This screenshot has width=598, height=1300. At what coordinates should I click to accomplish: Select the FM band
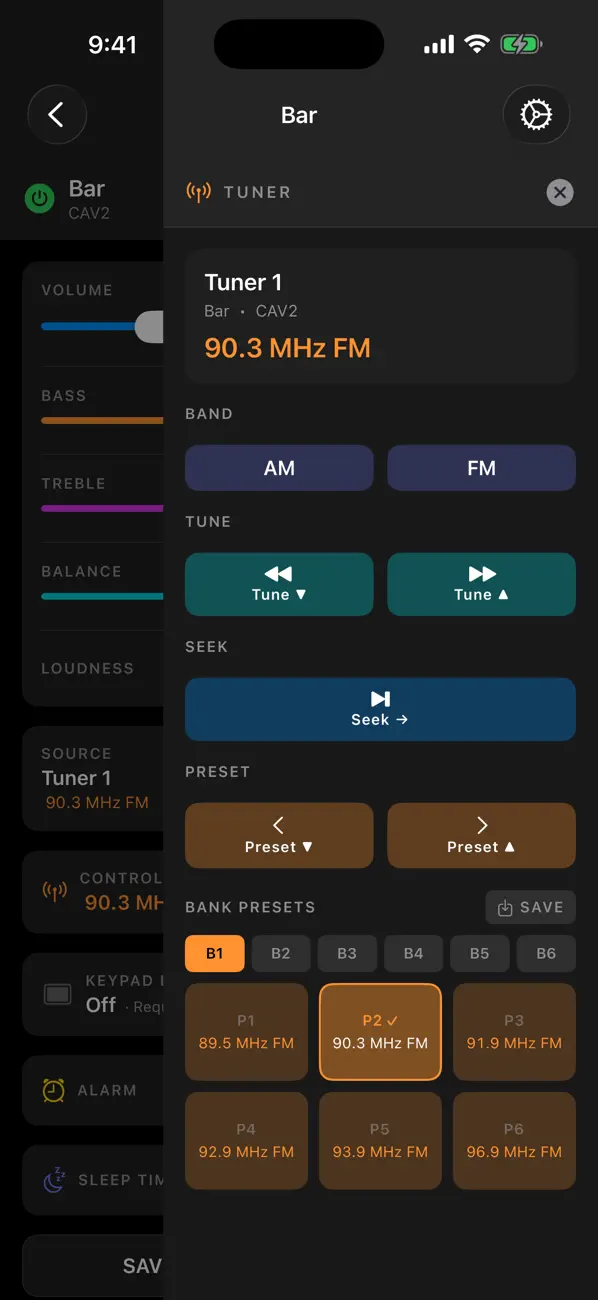coord(481,468)
